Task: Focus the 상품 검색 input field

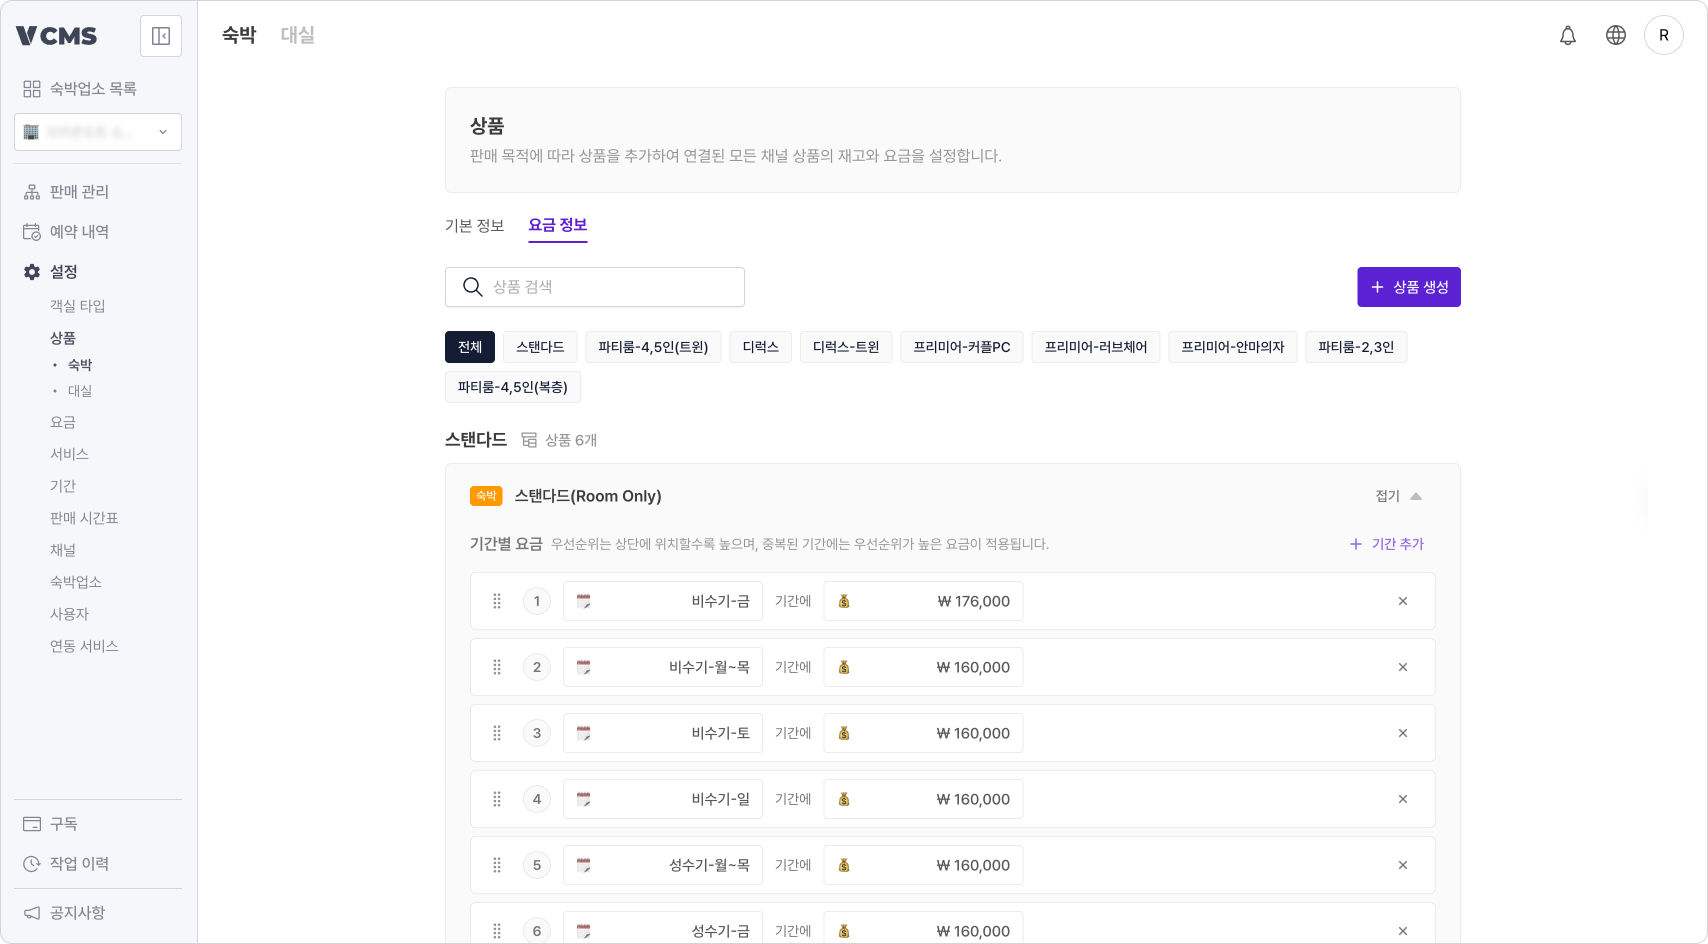Action: pyautogui.click(x=595, y=287)
